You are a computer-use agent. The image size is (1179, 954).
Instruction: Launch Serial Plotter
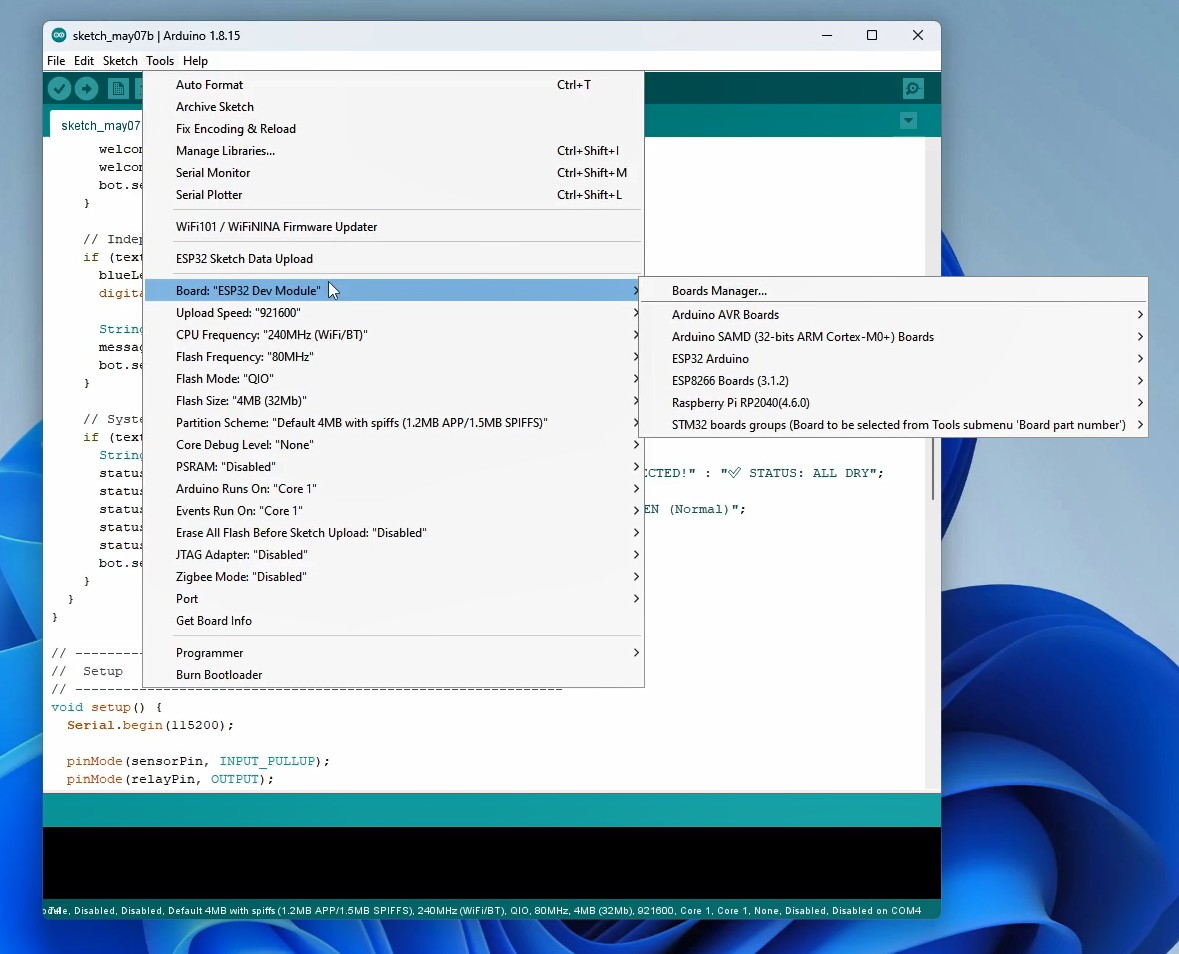click(x=393, y=195)
